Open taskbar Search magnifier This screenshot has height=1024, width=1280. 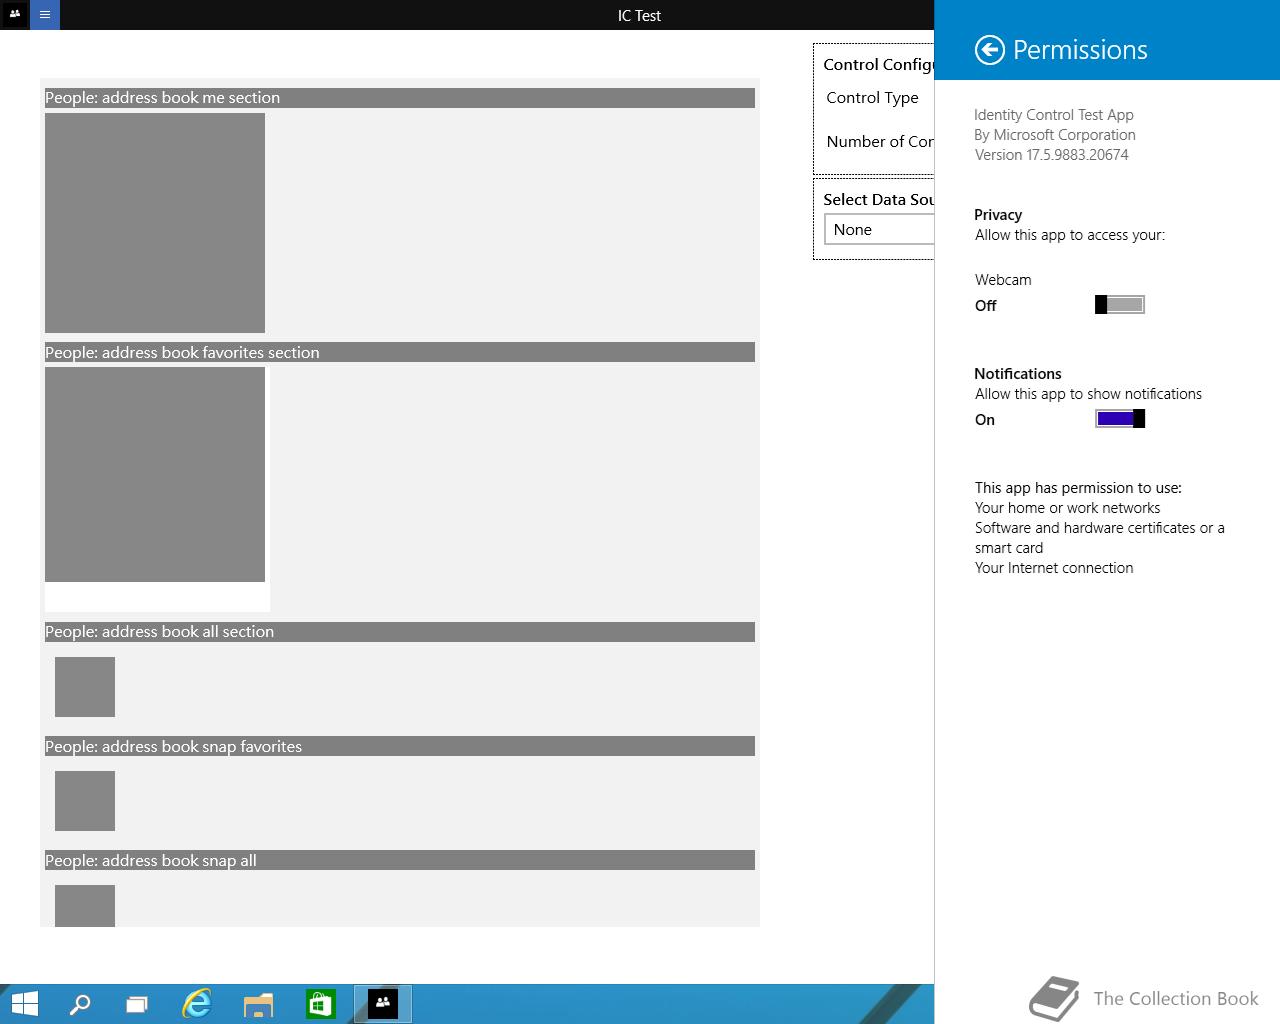pyautogui.click(x=79, y=1004)
